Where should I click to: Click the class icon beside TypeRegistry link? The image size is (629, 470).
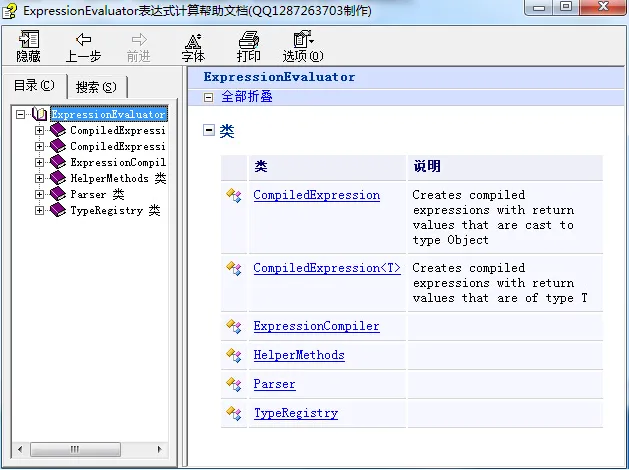click(234, 413)
